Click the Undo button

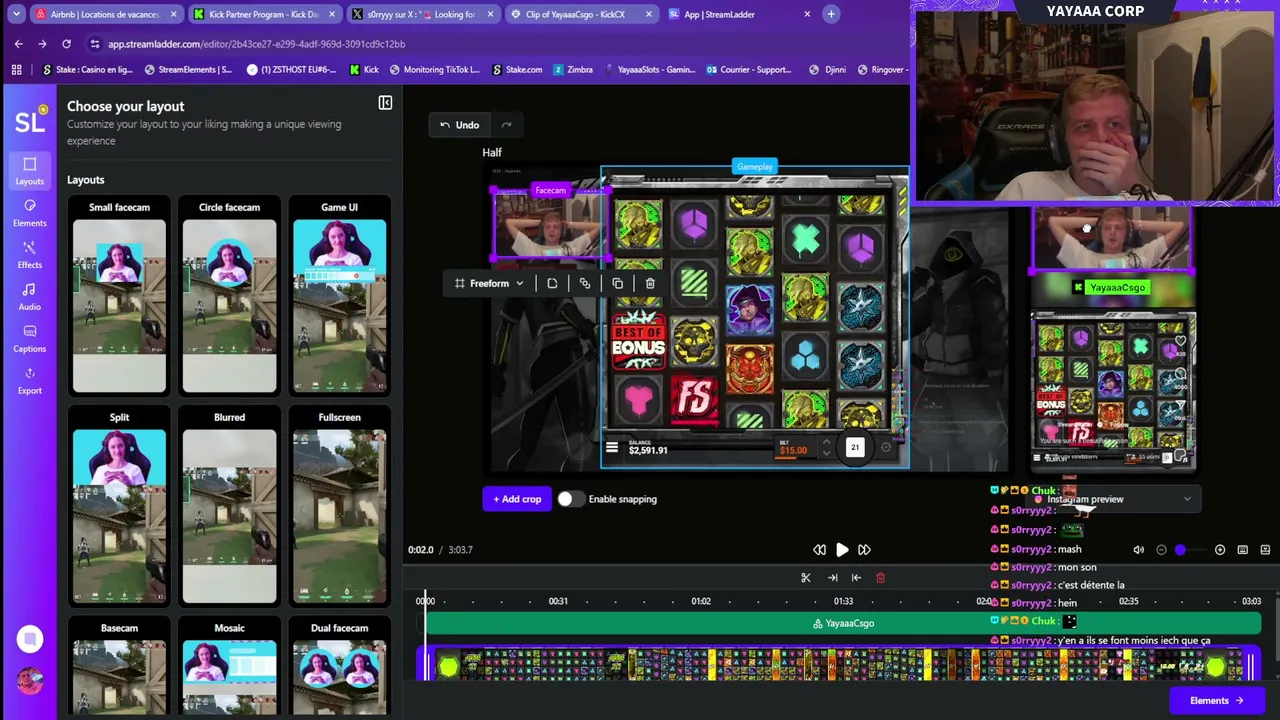tap(460, 125)
